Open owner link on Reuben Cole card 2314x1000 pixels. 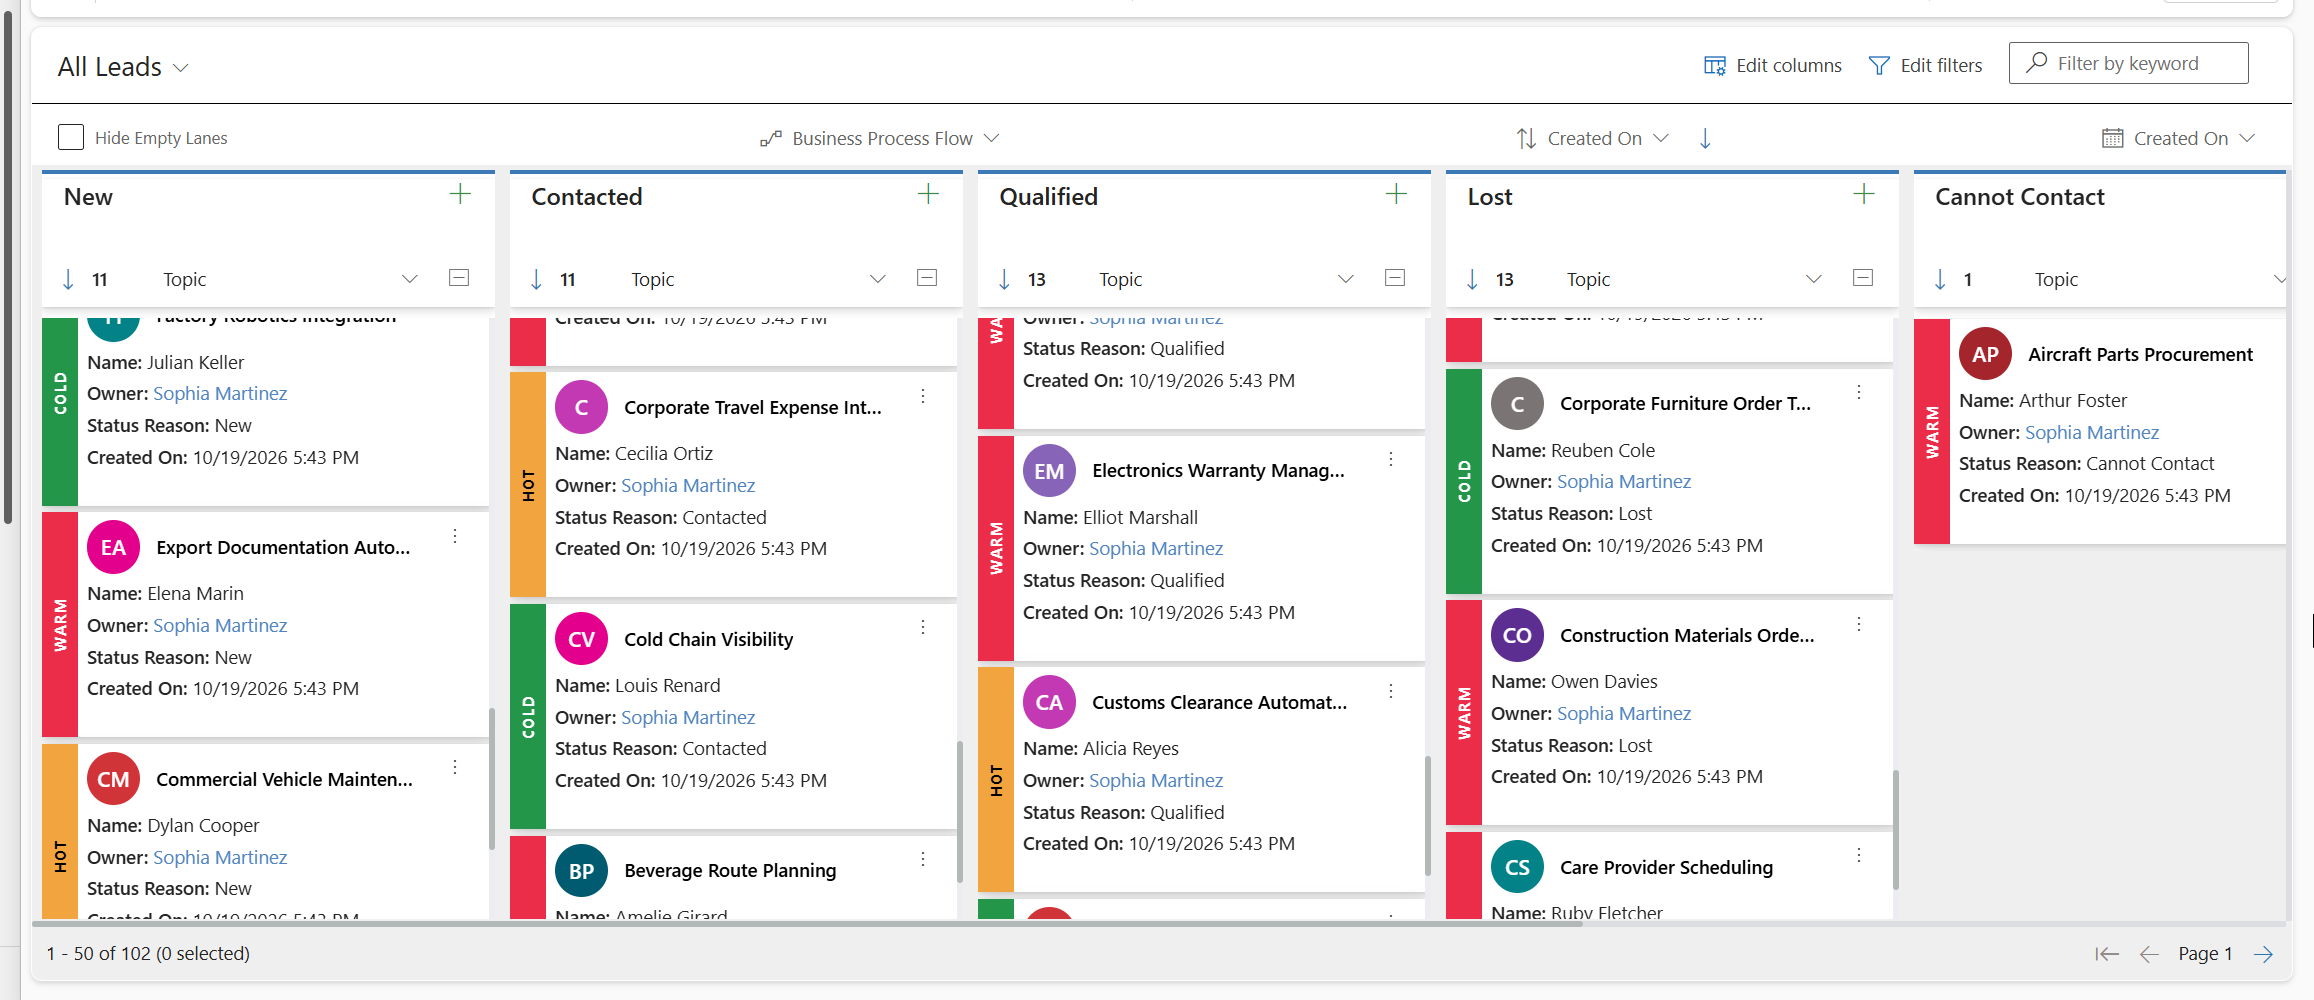pos(1624,482)
